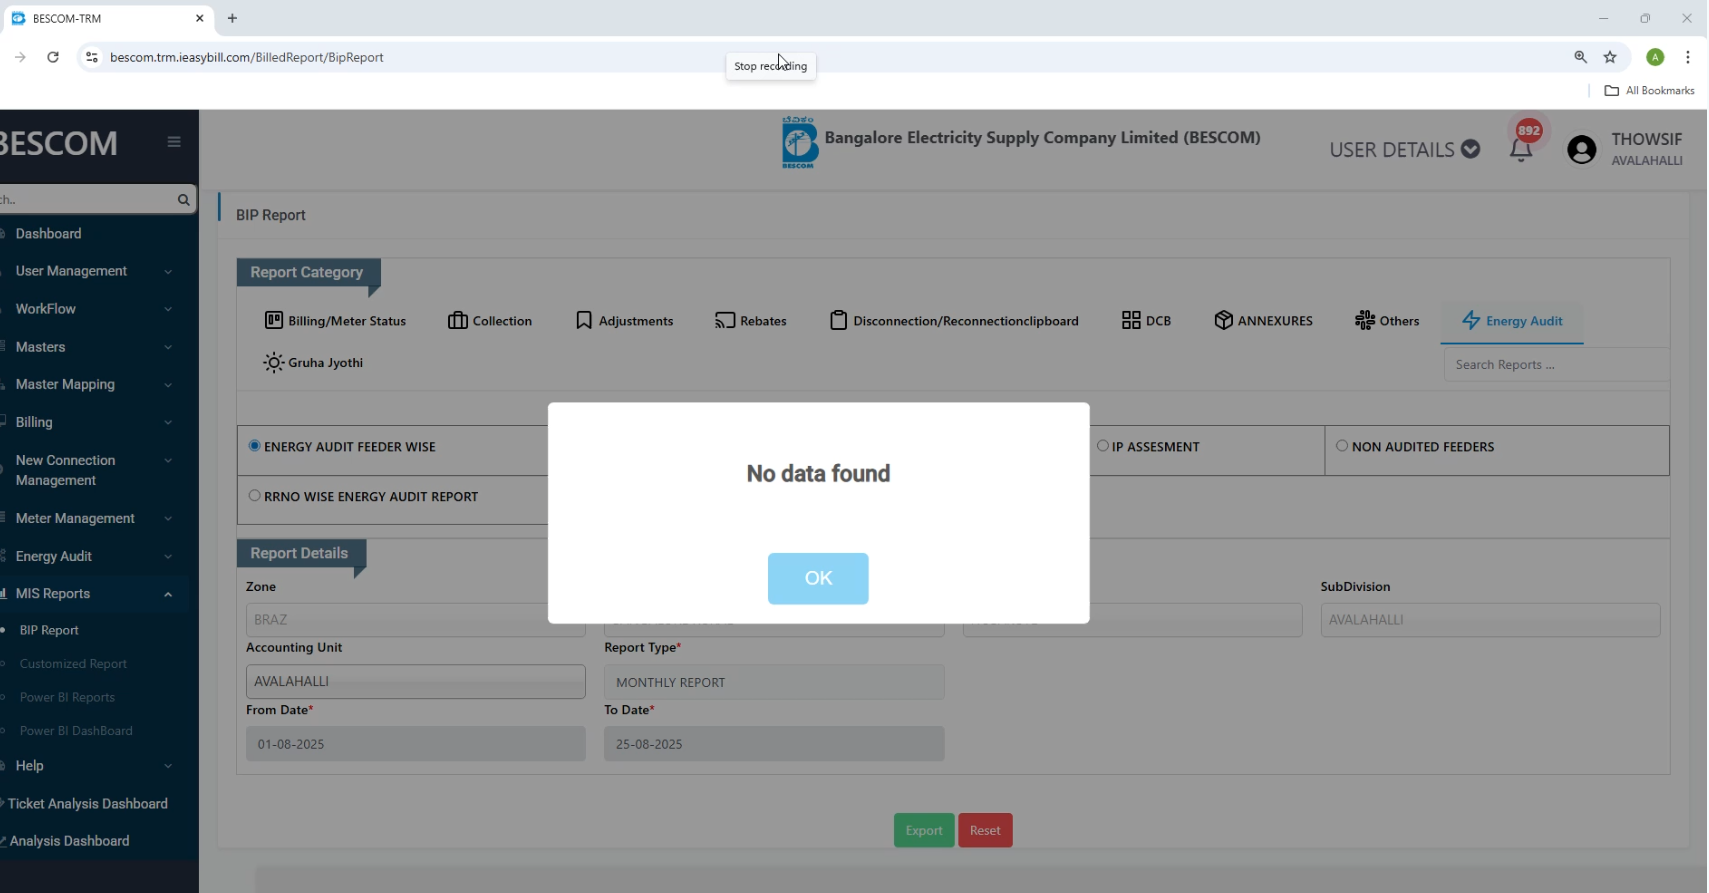This screenshot has width=1709, height=893.
Task: Click the sidebar search magnifier icon
Action: pyautogui.click(x=183, y=200)
